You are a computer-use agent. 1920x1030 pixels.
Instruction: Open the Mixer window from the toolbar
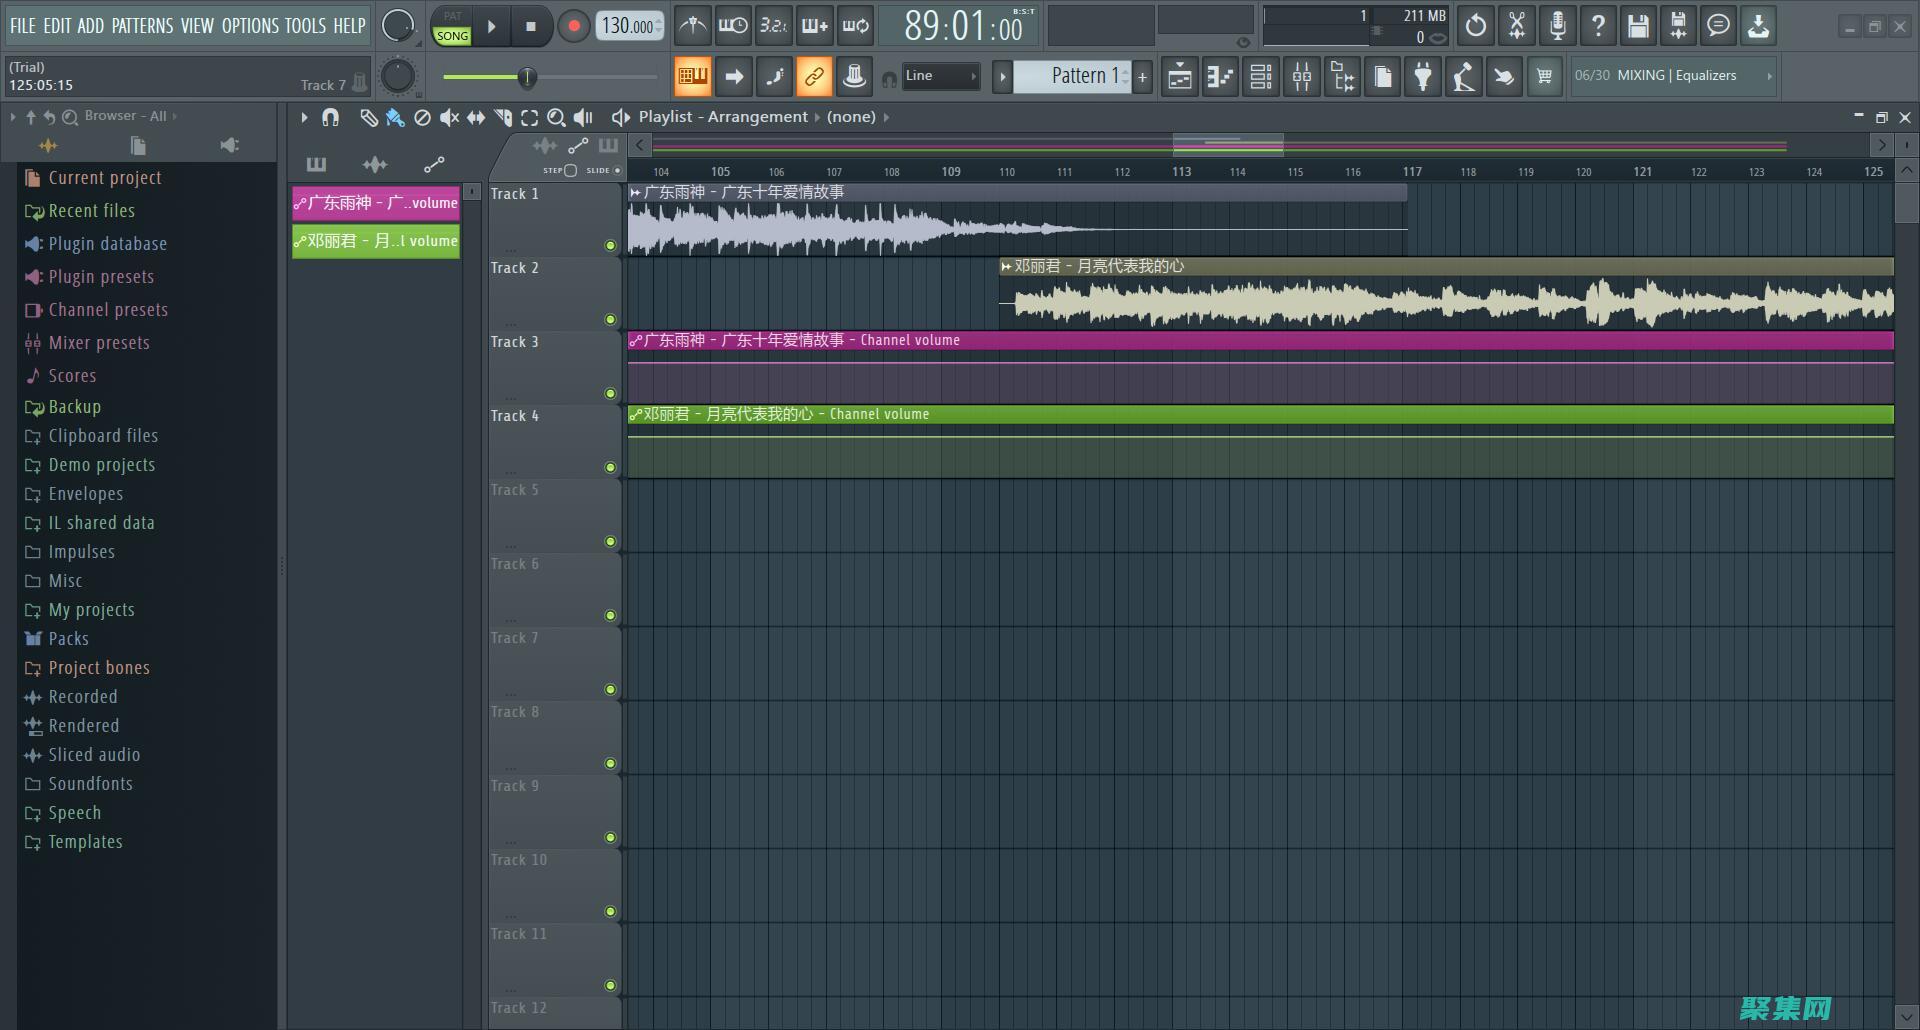tap(1301, 77)
